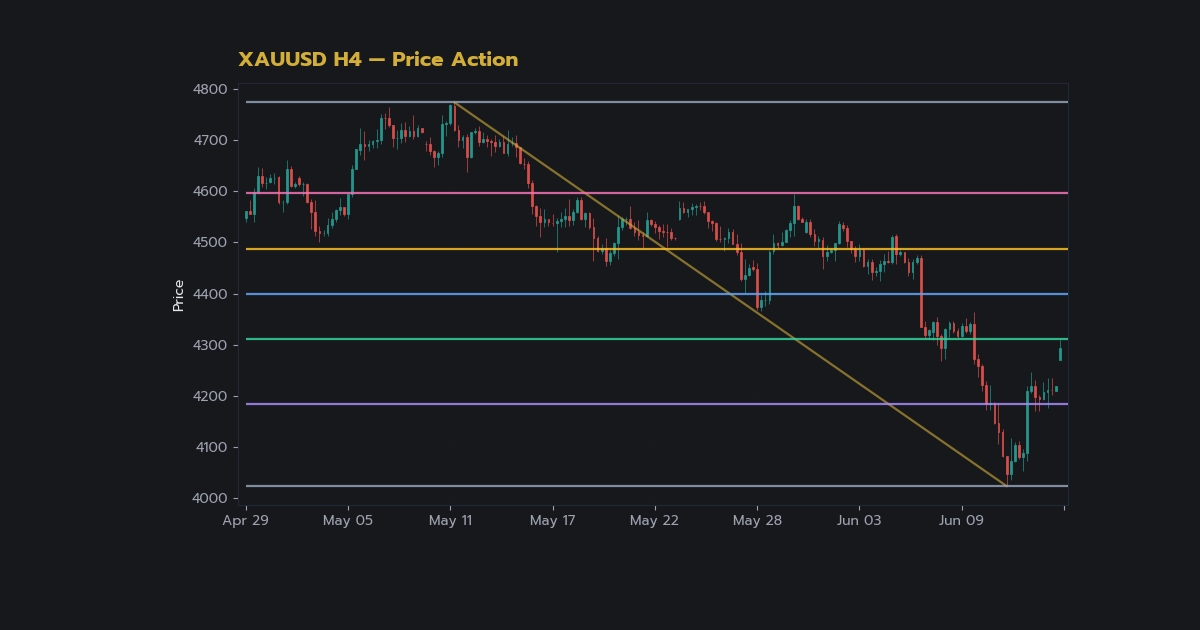Click the 4800 price axis label
The width and height of the screenshot is (1200, 630).
pyautogui.click(x=210, y=89)
